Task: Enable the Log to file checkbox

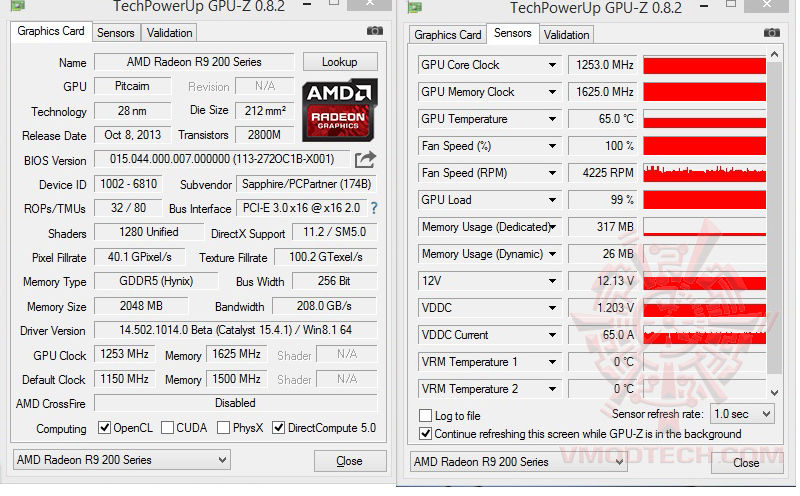Action: click(427, 416)
